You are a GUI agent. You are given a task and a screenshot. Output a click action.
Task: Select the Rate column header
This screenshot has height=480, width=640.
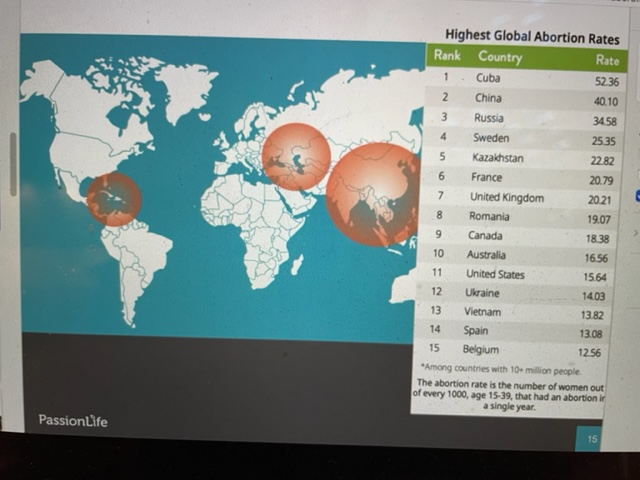click(x=606, y=60)
